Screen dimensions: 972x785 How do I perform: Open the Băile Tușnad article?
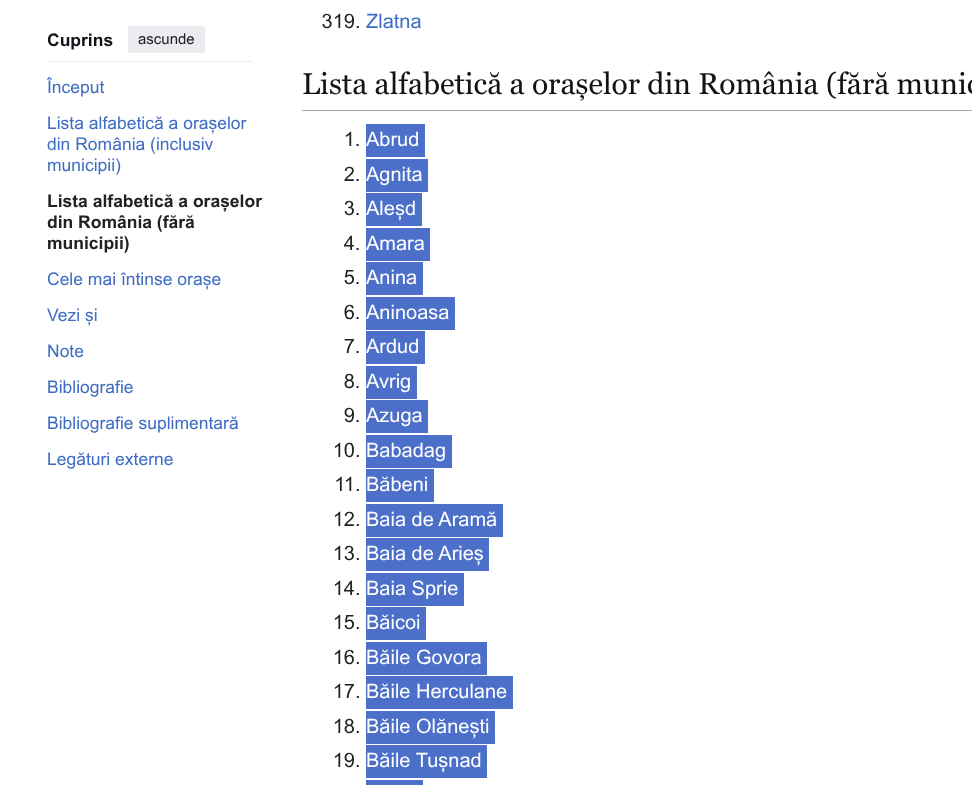424,761
